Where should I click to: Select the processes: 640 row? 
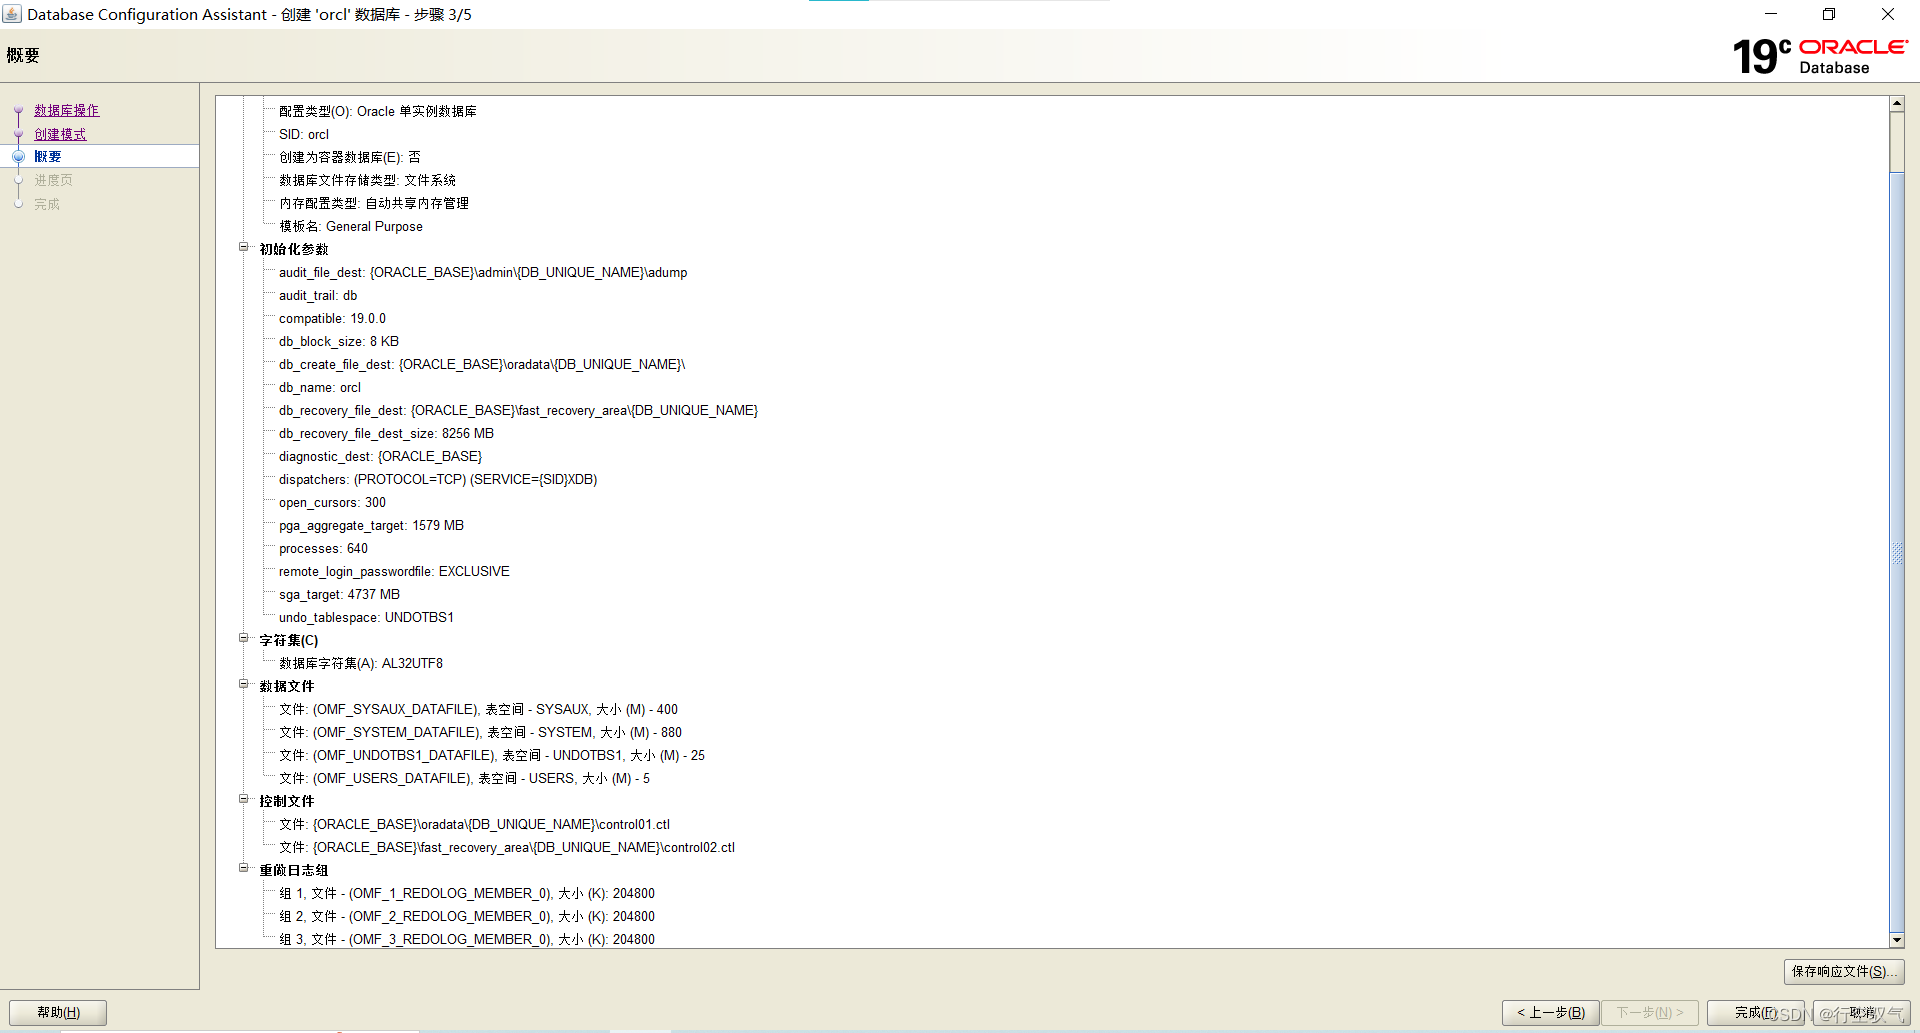point(324,548)
